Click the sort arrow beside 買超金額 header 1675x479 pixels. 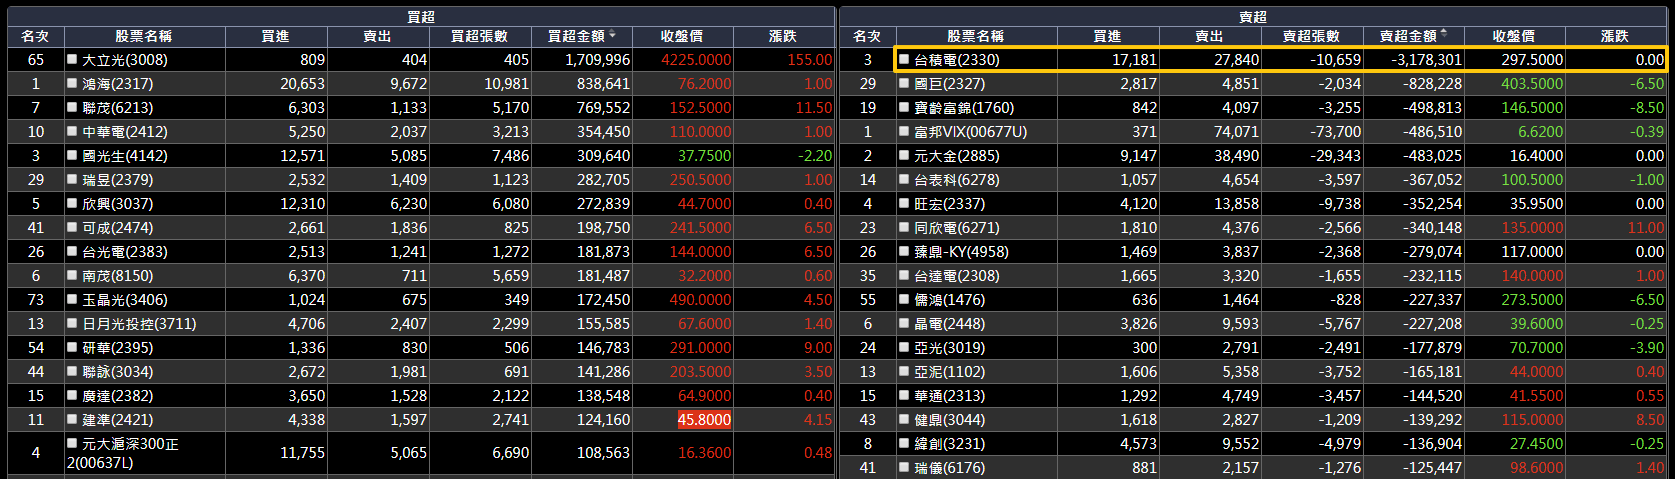[612, 35]
